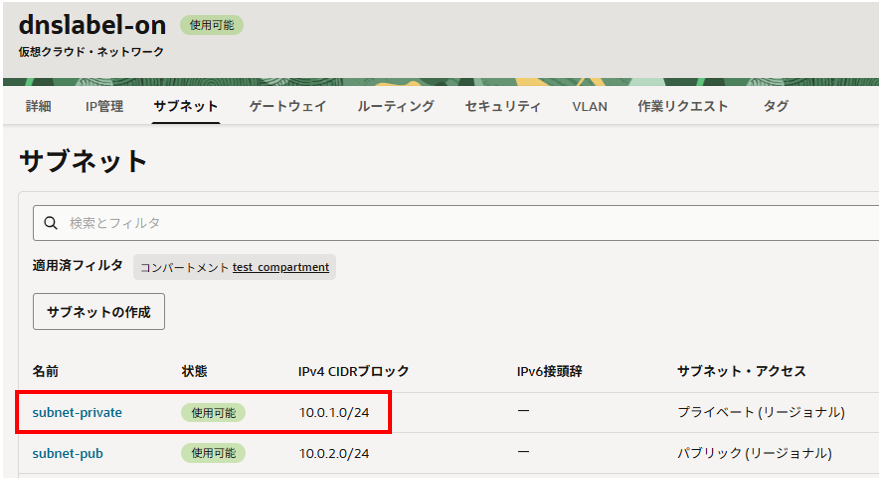Viewport: 883px width, 480px height.
Task: Switch to the セキュリティ tab
Action: click(502, 106)
